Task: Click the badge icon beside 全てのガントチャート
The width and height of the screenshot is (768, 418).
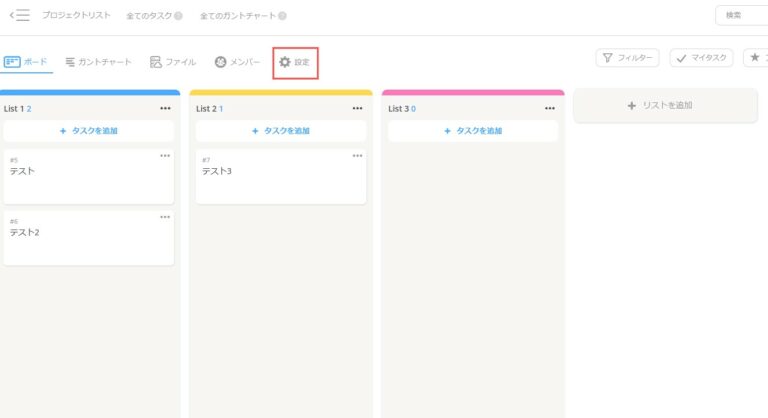Action: (282, 16)
